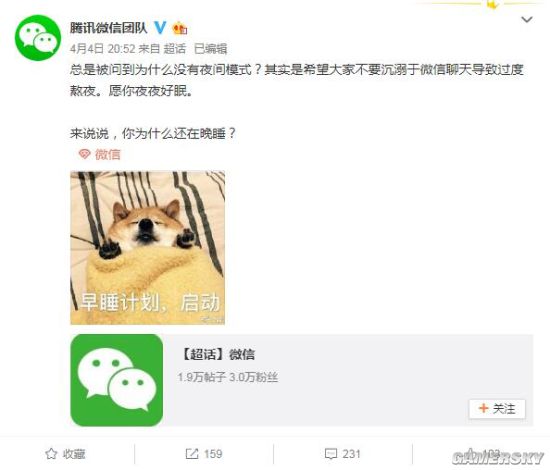Open the sleeping Shiba dog image
The height and width of the screenshot is (470, 550).
point(148,248)
